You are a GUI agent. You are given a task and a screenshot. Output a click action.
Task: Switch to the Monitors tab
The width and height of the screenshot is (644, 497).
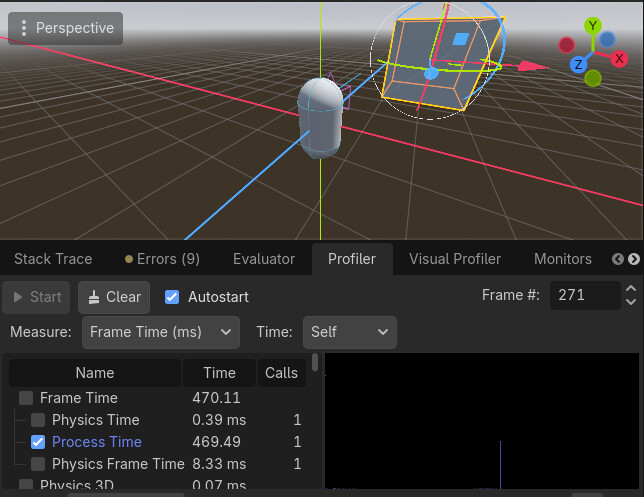(x=563, y=259)
